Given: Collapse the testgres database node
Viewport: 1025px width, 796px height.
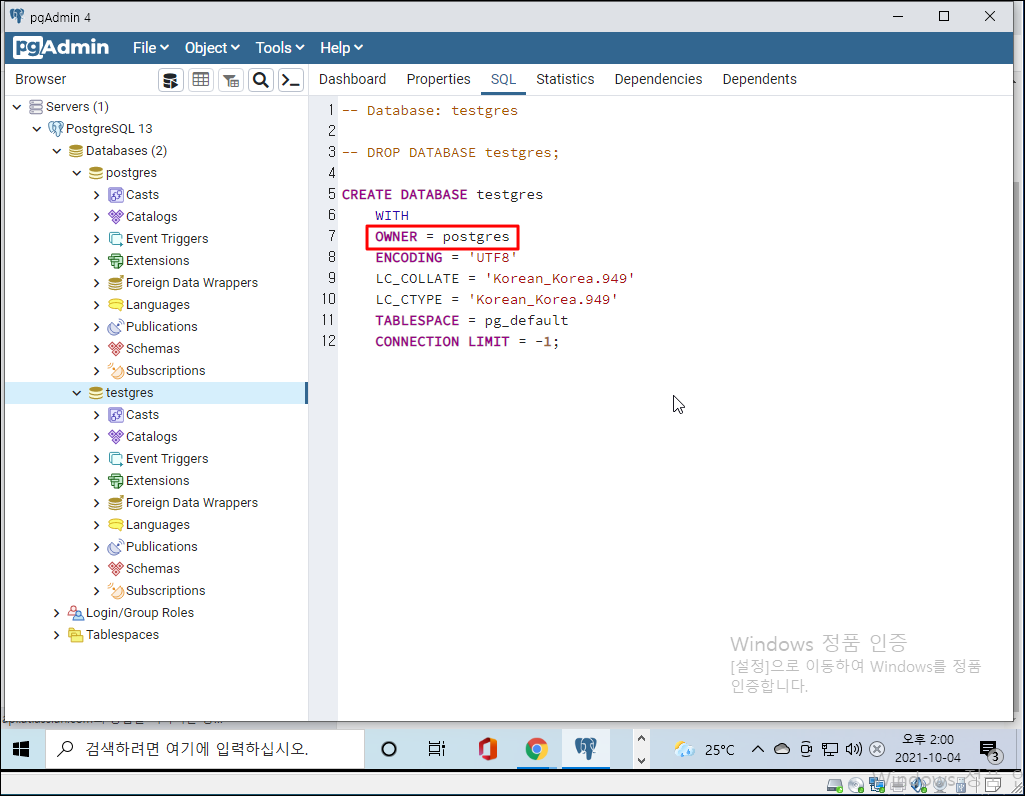Looking at the screenshot, I should [x=76, y=393].
